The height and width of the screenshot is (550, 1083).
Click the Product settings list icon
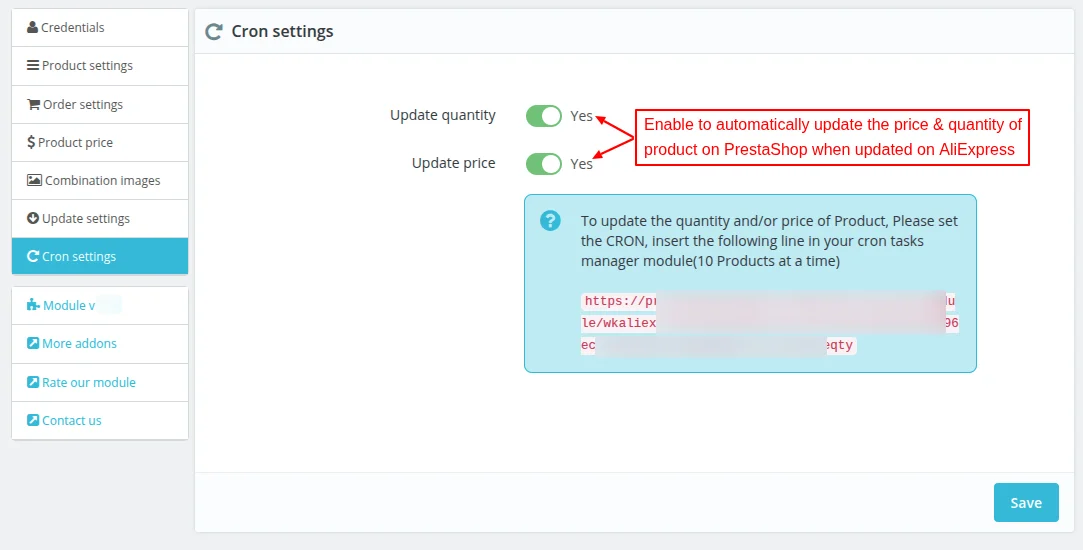coord(33,66)
